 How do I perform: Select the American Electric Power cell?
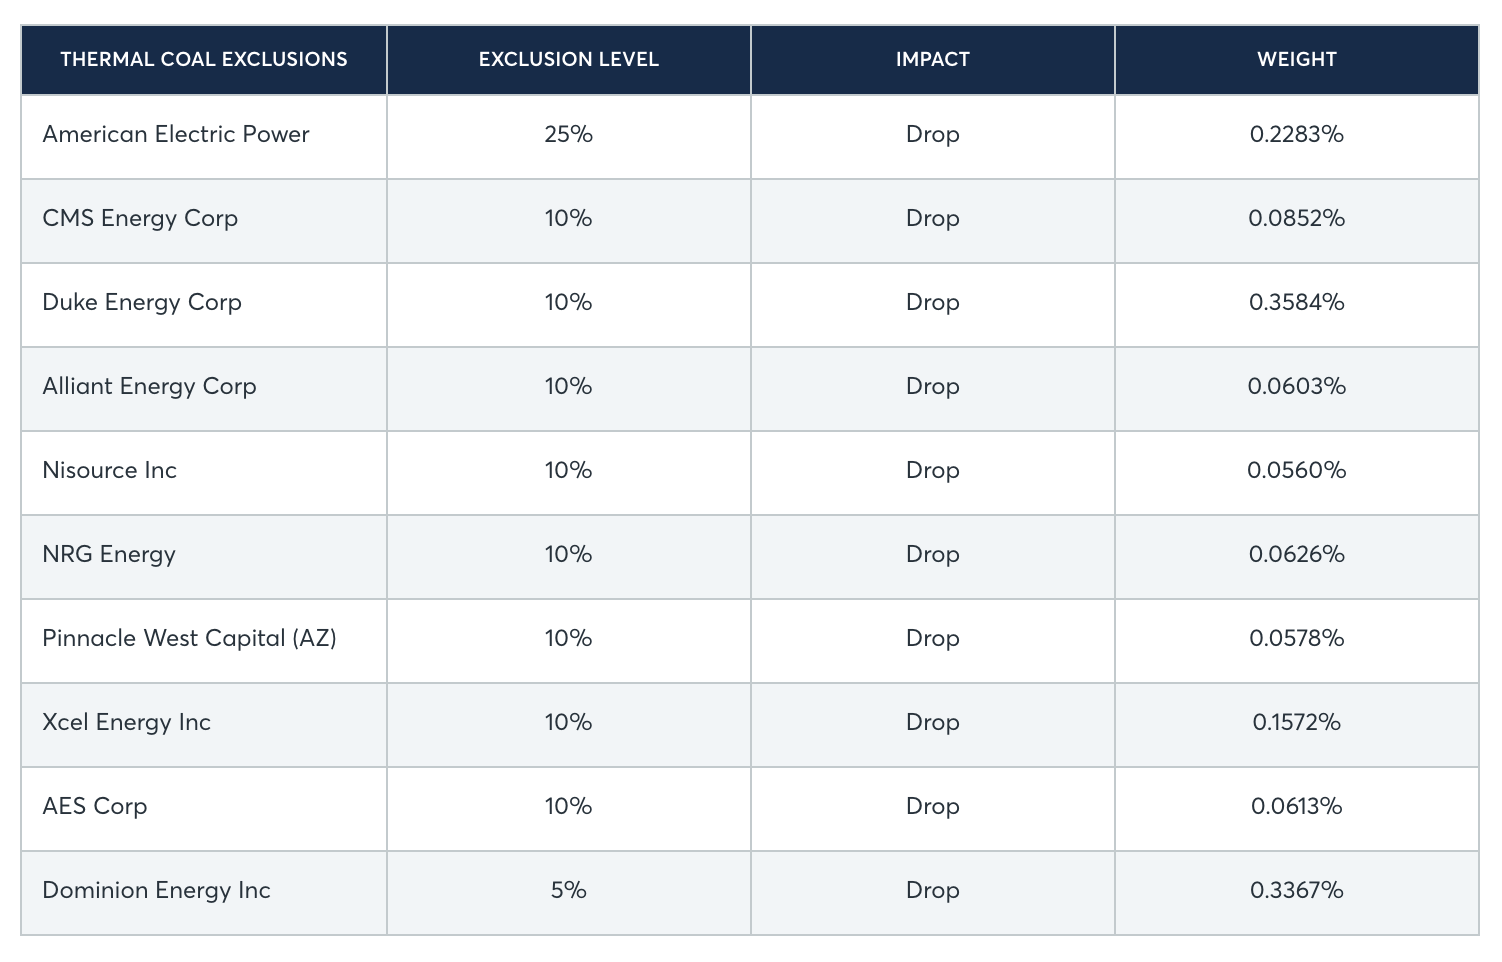point(176,135)
